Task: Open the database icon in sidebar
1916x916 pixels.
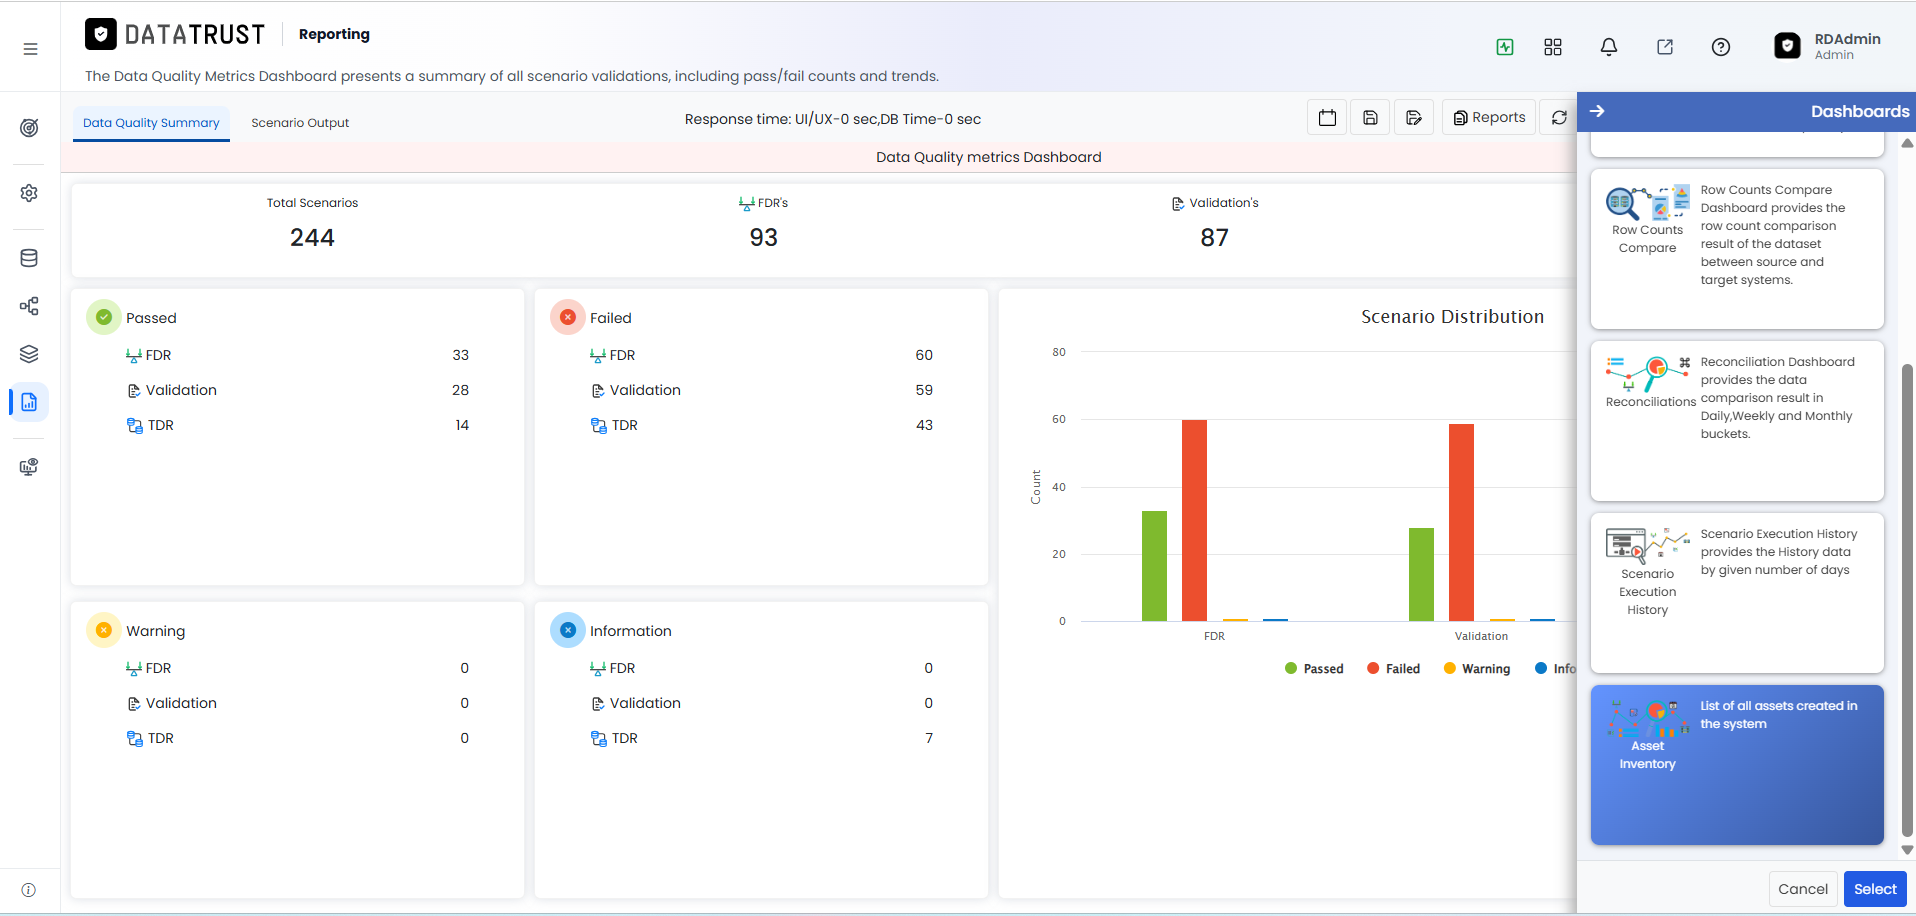Action: click(29, 258)
